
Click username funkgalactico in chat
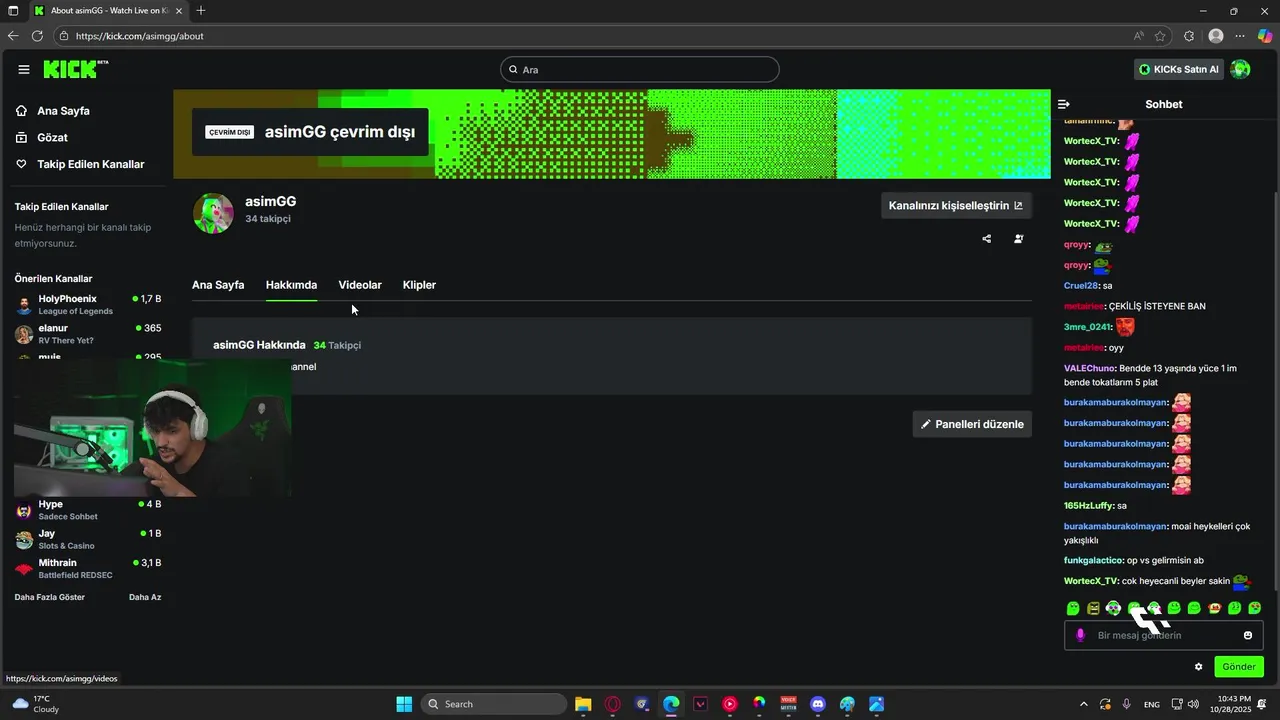1094,560
